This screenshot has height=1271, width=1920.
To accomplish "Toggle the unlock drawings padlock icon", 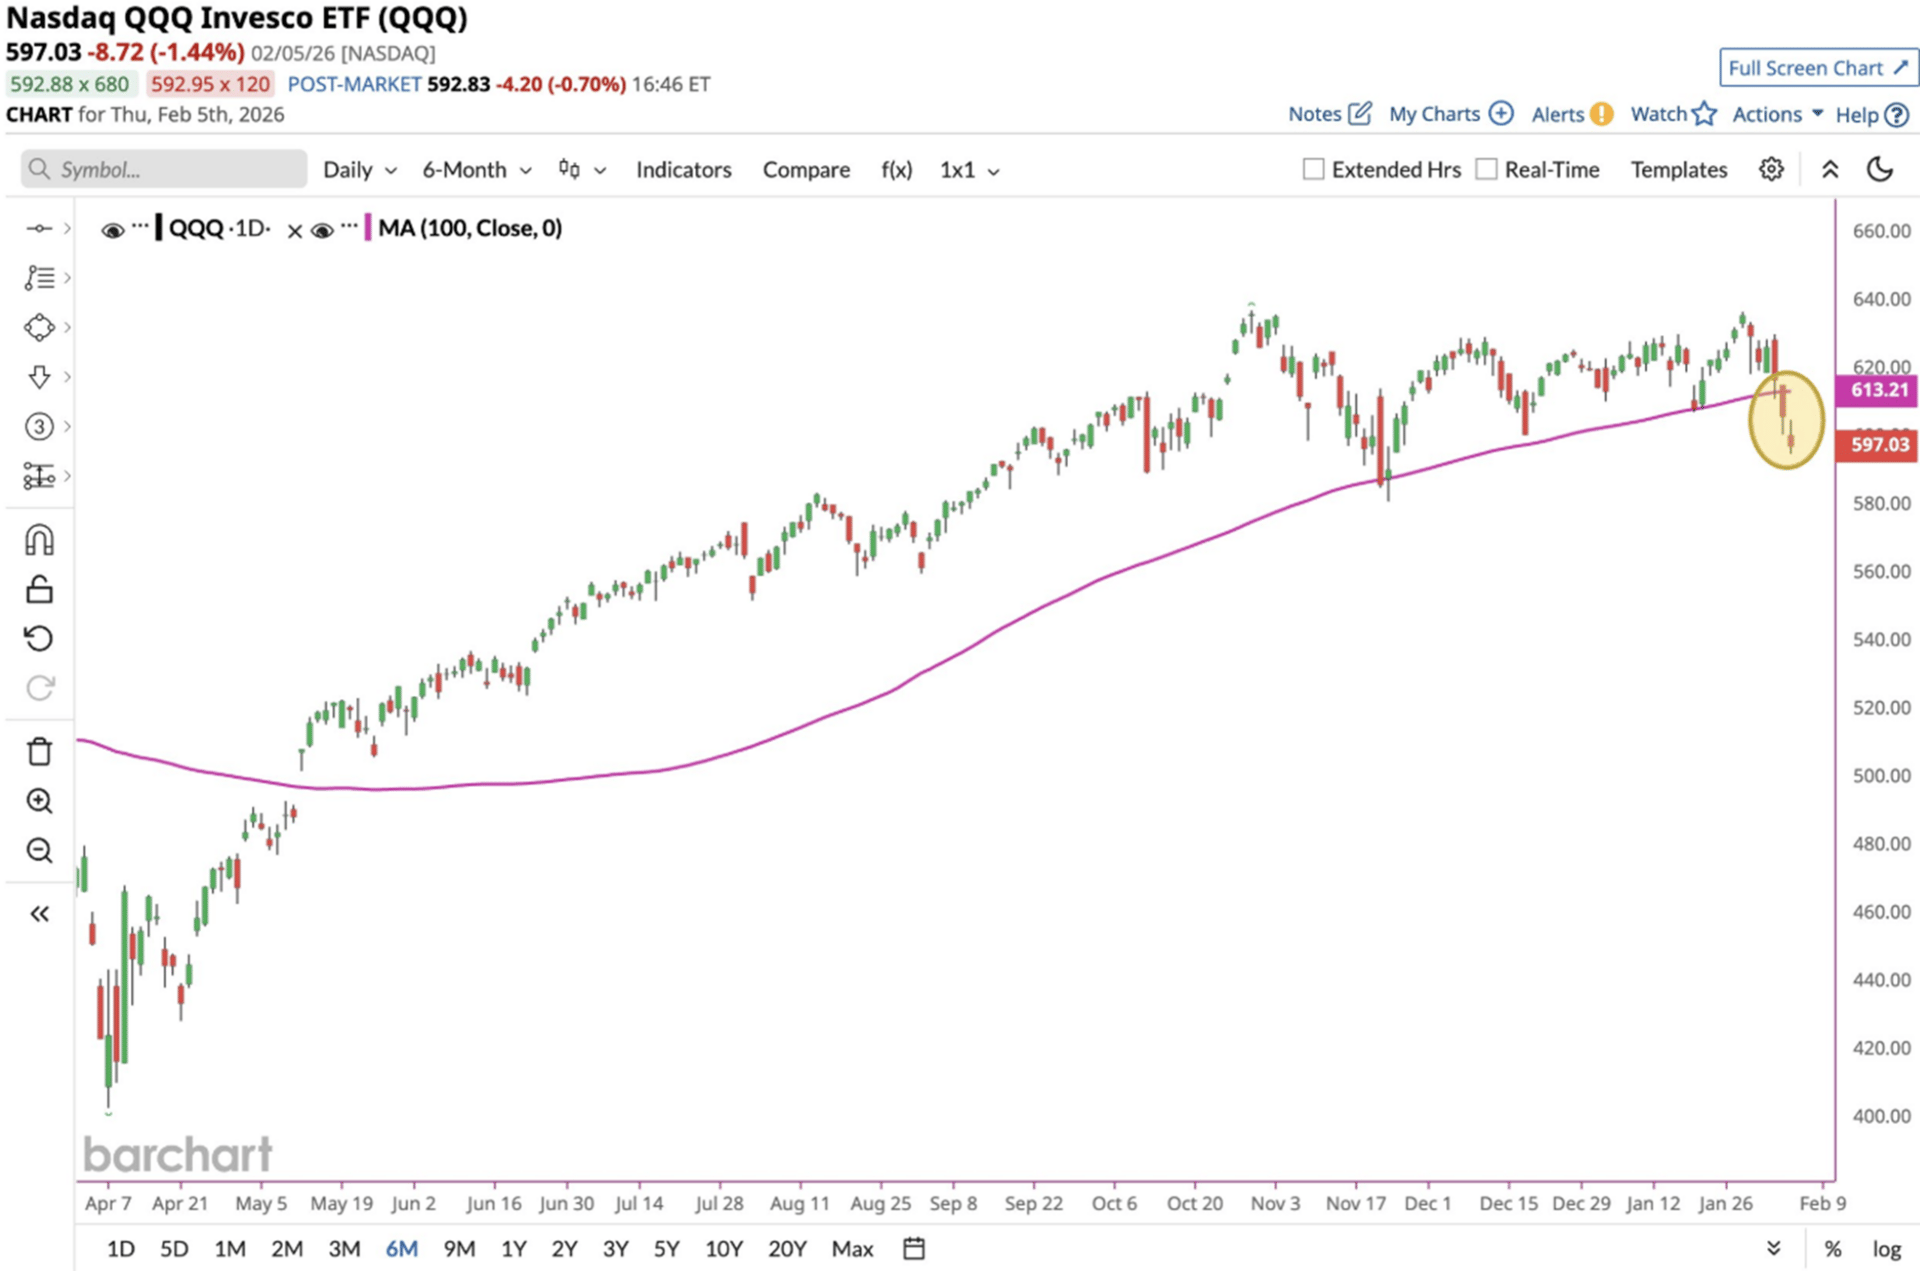I will pyautogui.click(x=39, y=590).
